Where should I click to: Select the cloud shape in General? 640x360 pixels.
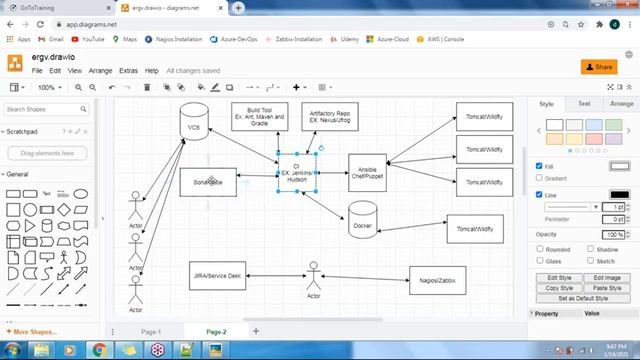pos(64,226)
